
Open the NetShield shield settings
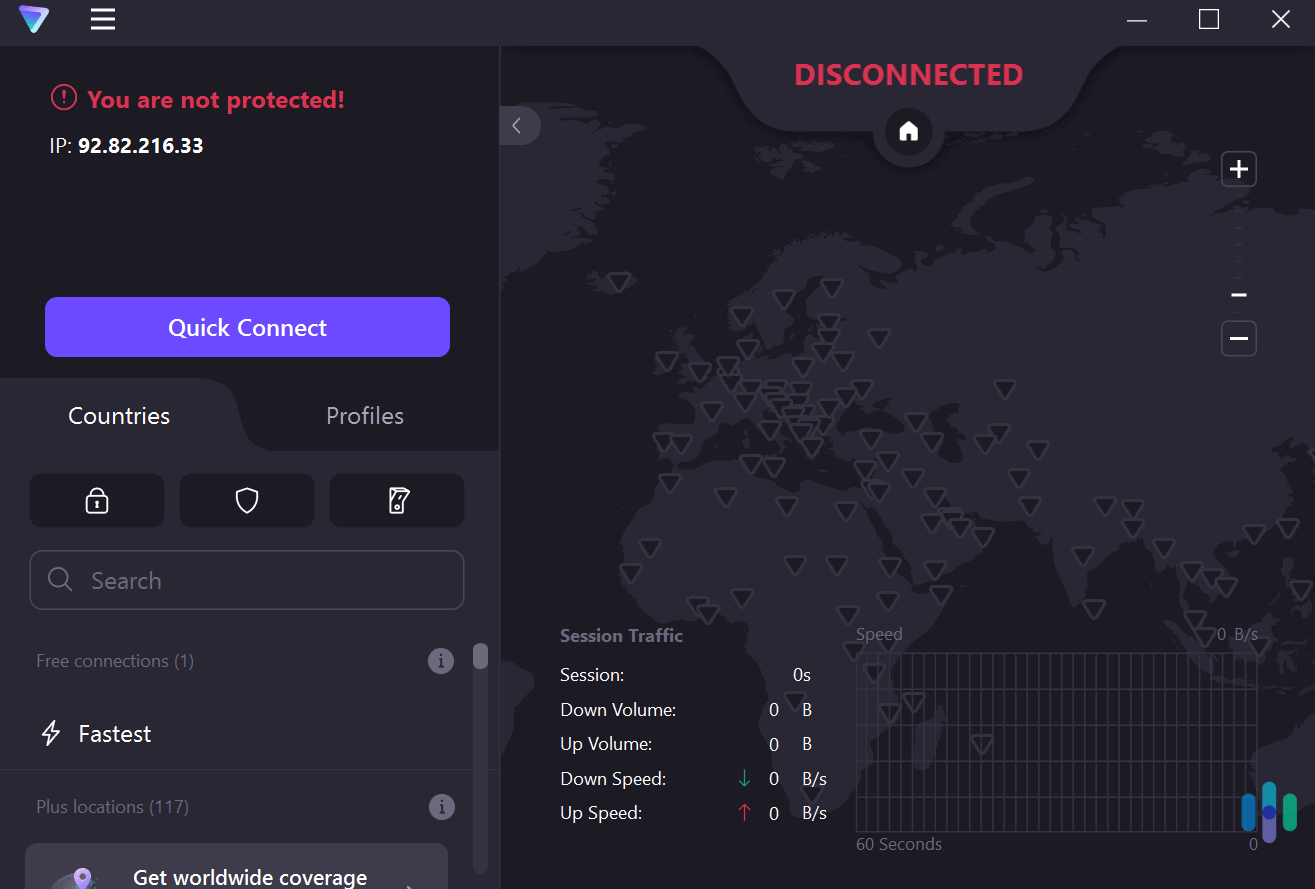(x=246, y=500)
